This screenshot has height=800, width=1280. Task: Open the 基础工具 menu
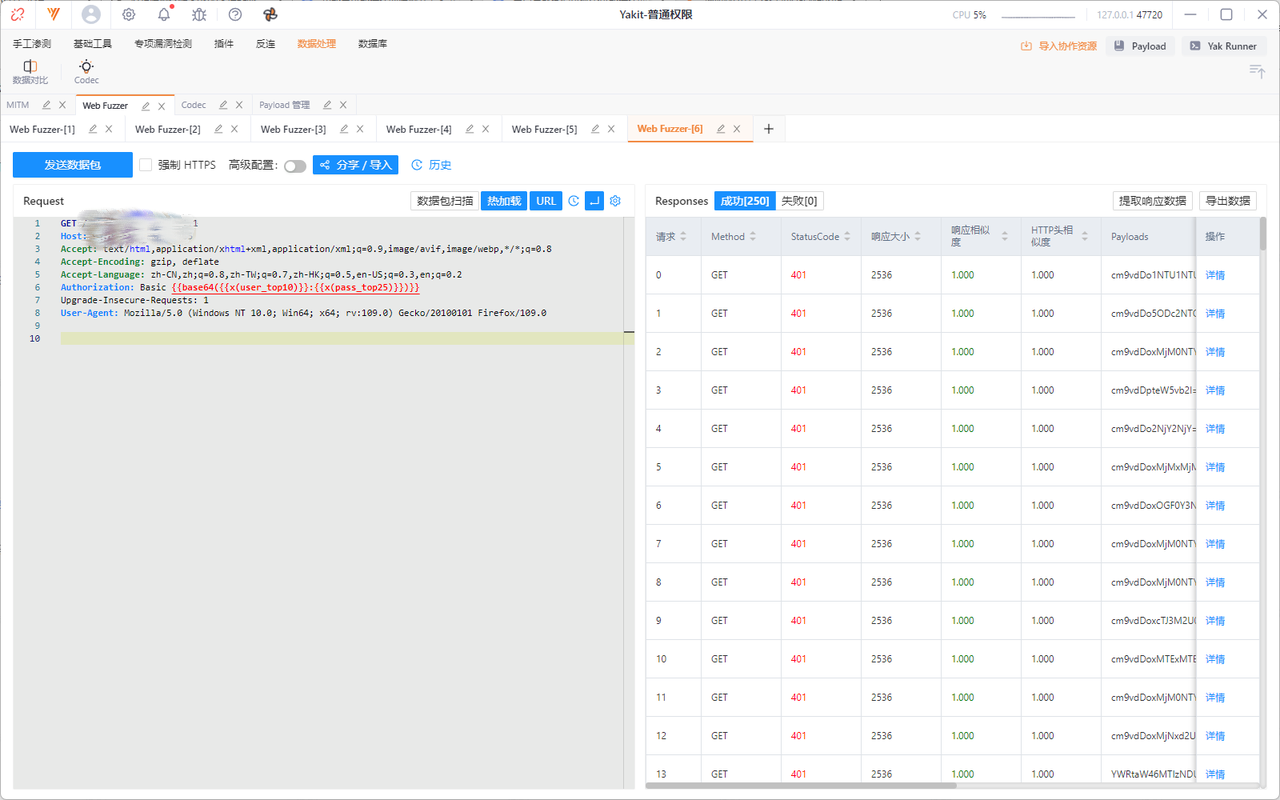92,44
